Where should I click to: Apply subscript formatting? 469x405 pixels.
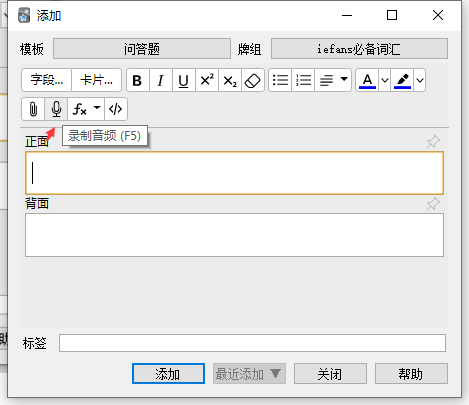coord(230,80)
